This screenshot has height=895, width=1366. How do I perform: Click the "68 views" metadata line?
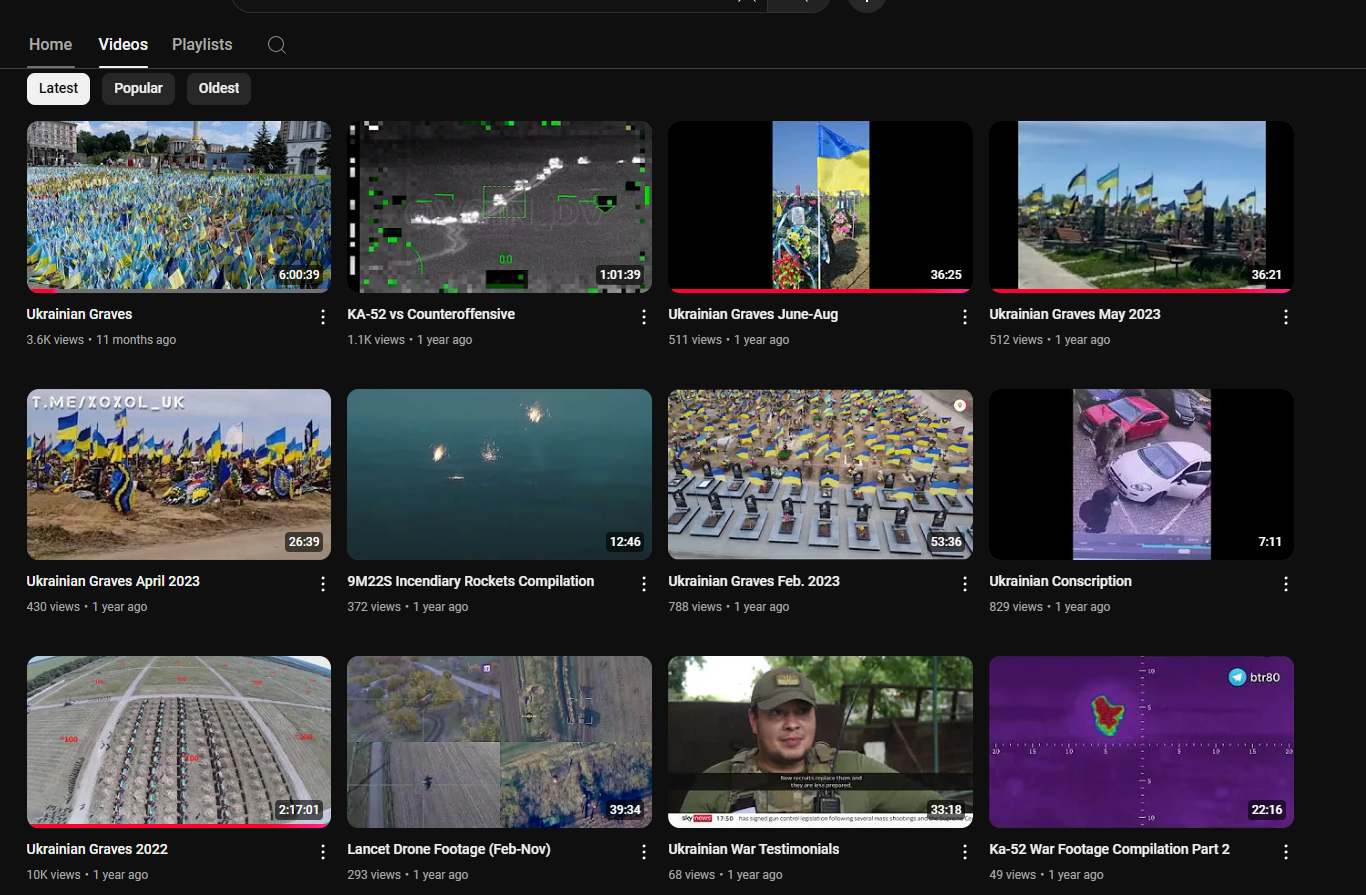coord(726,875)
